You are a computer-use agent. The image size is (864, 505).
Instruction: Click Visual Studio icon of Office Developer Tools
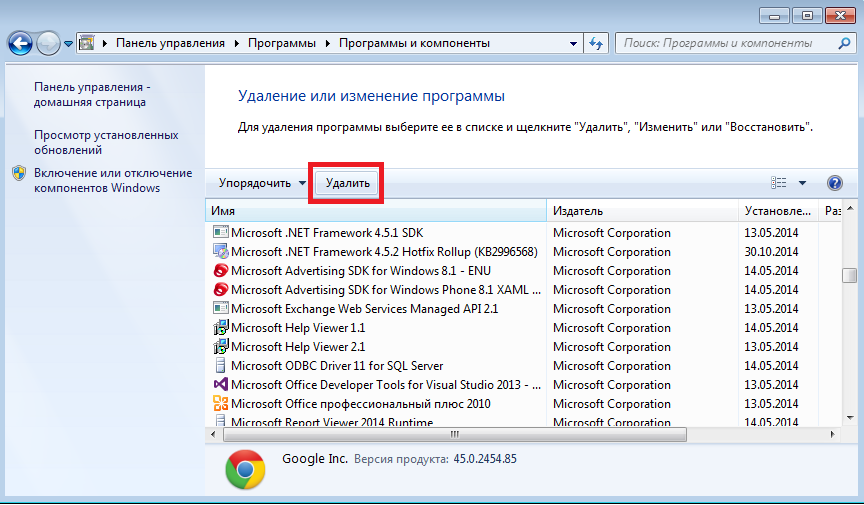[x=220, y=384]
